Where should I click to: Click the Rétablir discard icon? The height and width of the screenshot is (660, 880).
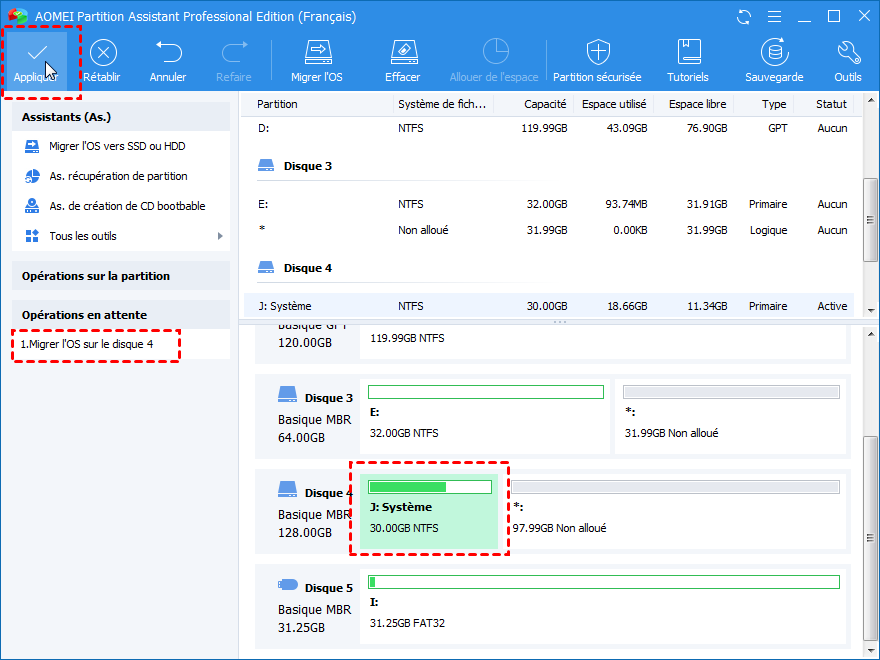[103, 53]
